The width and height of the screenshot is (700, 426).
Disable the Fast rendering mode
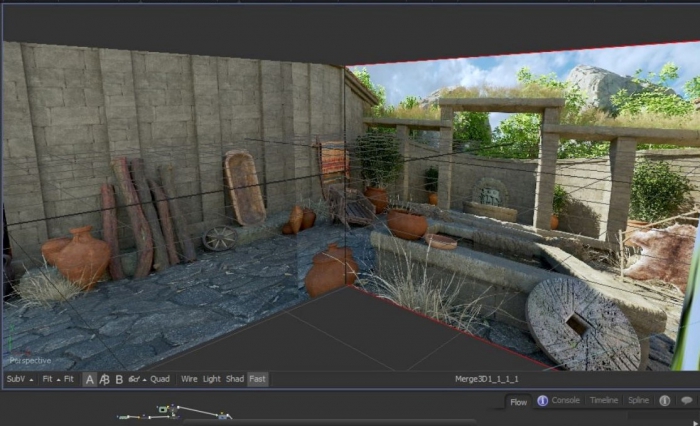pyautogui.click(x=258, y=379)
